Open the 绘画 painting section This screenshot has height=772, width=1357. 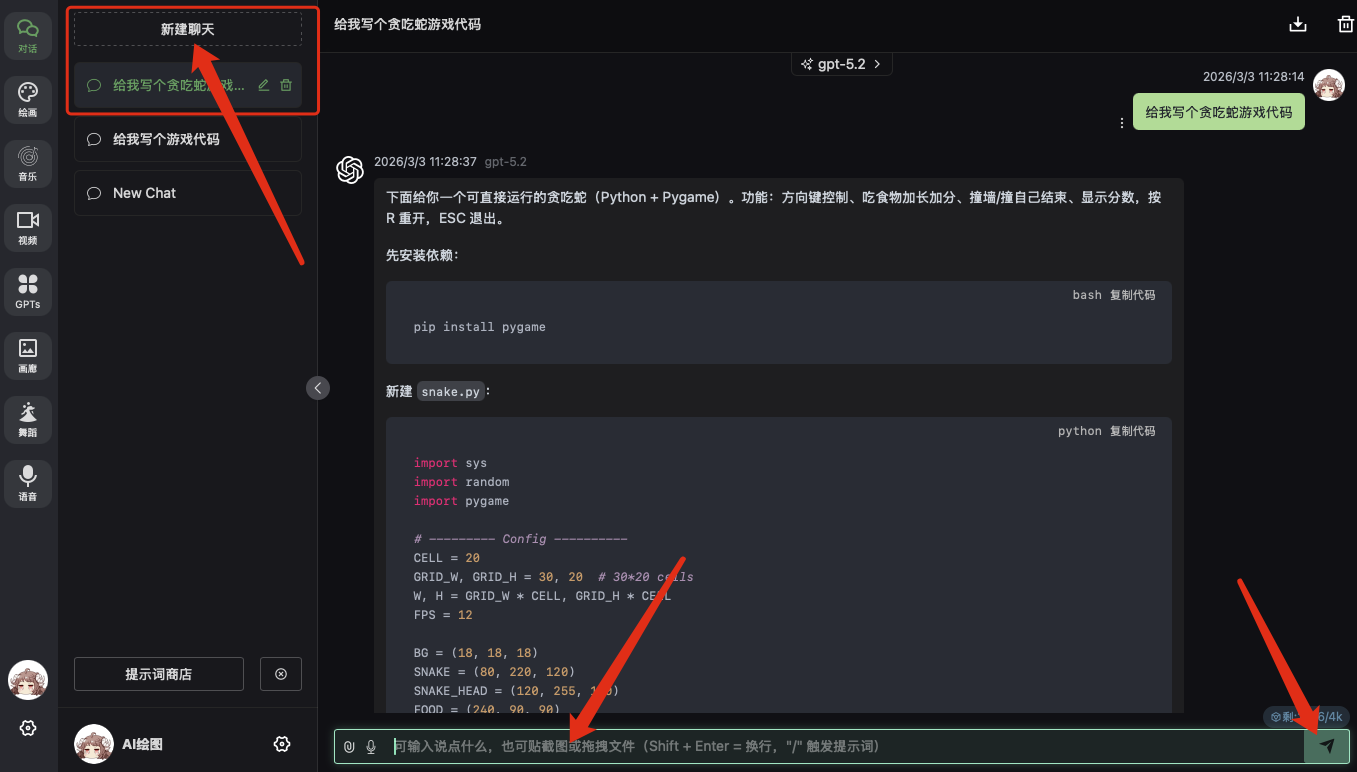pos(28,100)
